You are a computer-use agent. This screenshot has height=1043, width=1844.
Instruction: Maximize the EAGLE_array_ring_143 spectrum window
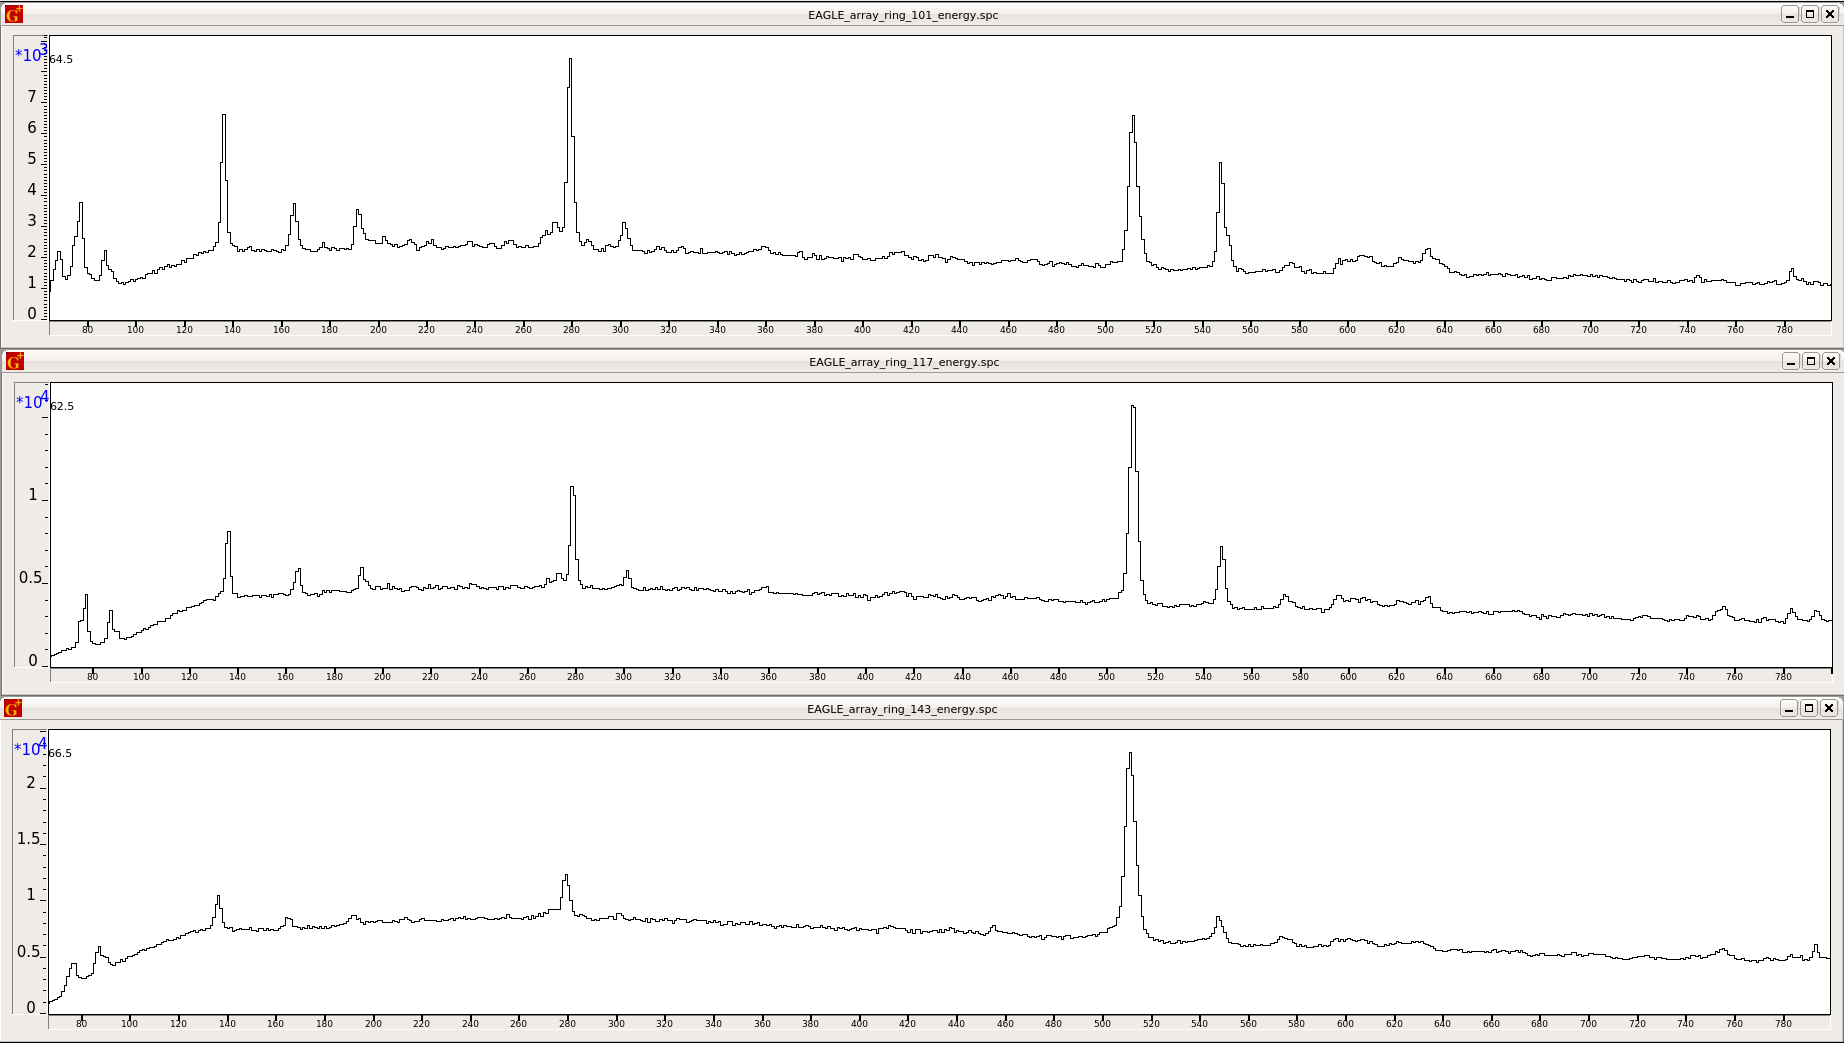coord(1810,709)
